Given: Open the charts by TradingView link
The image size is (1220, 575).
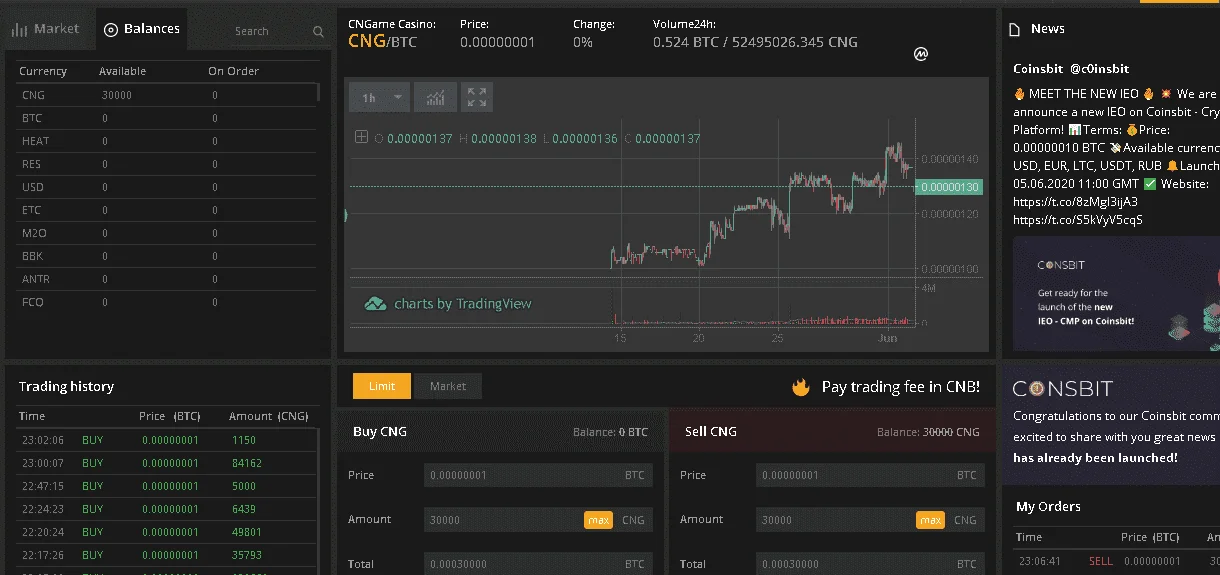Looking at the screenshot, I should (448, 303).
